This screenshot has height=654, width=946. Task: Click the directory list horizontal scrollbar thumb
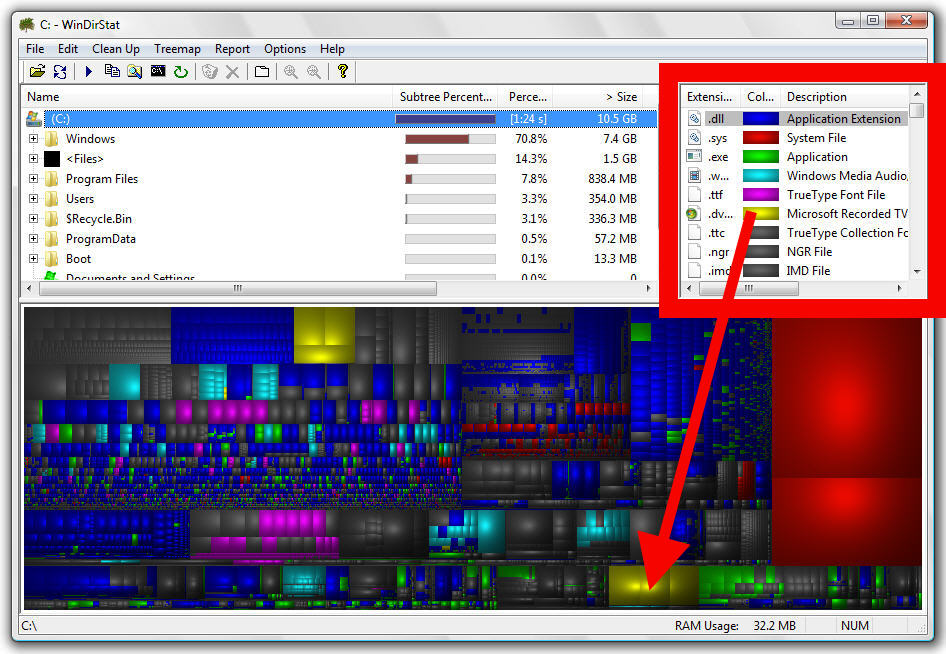tap(238, 288)
